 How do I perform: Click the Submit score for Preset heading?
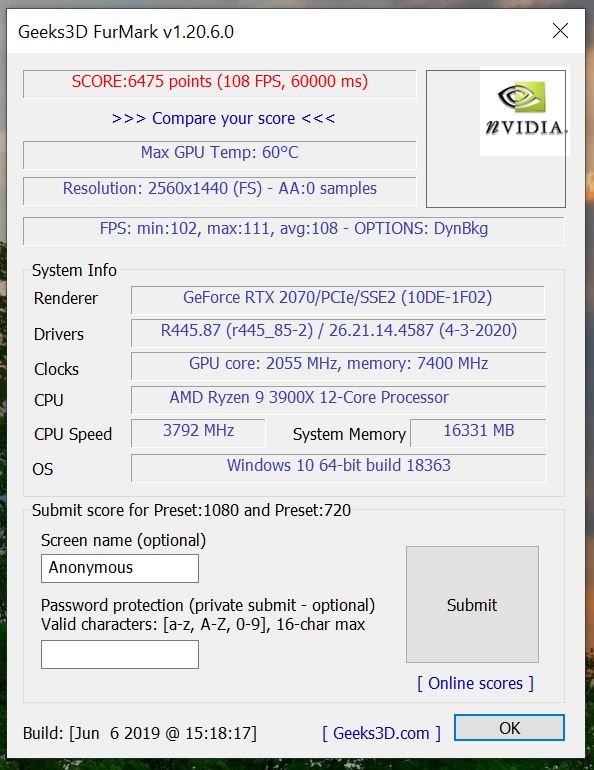click(191, 510)
